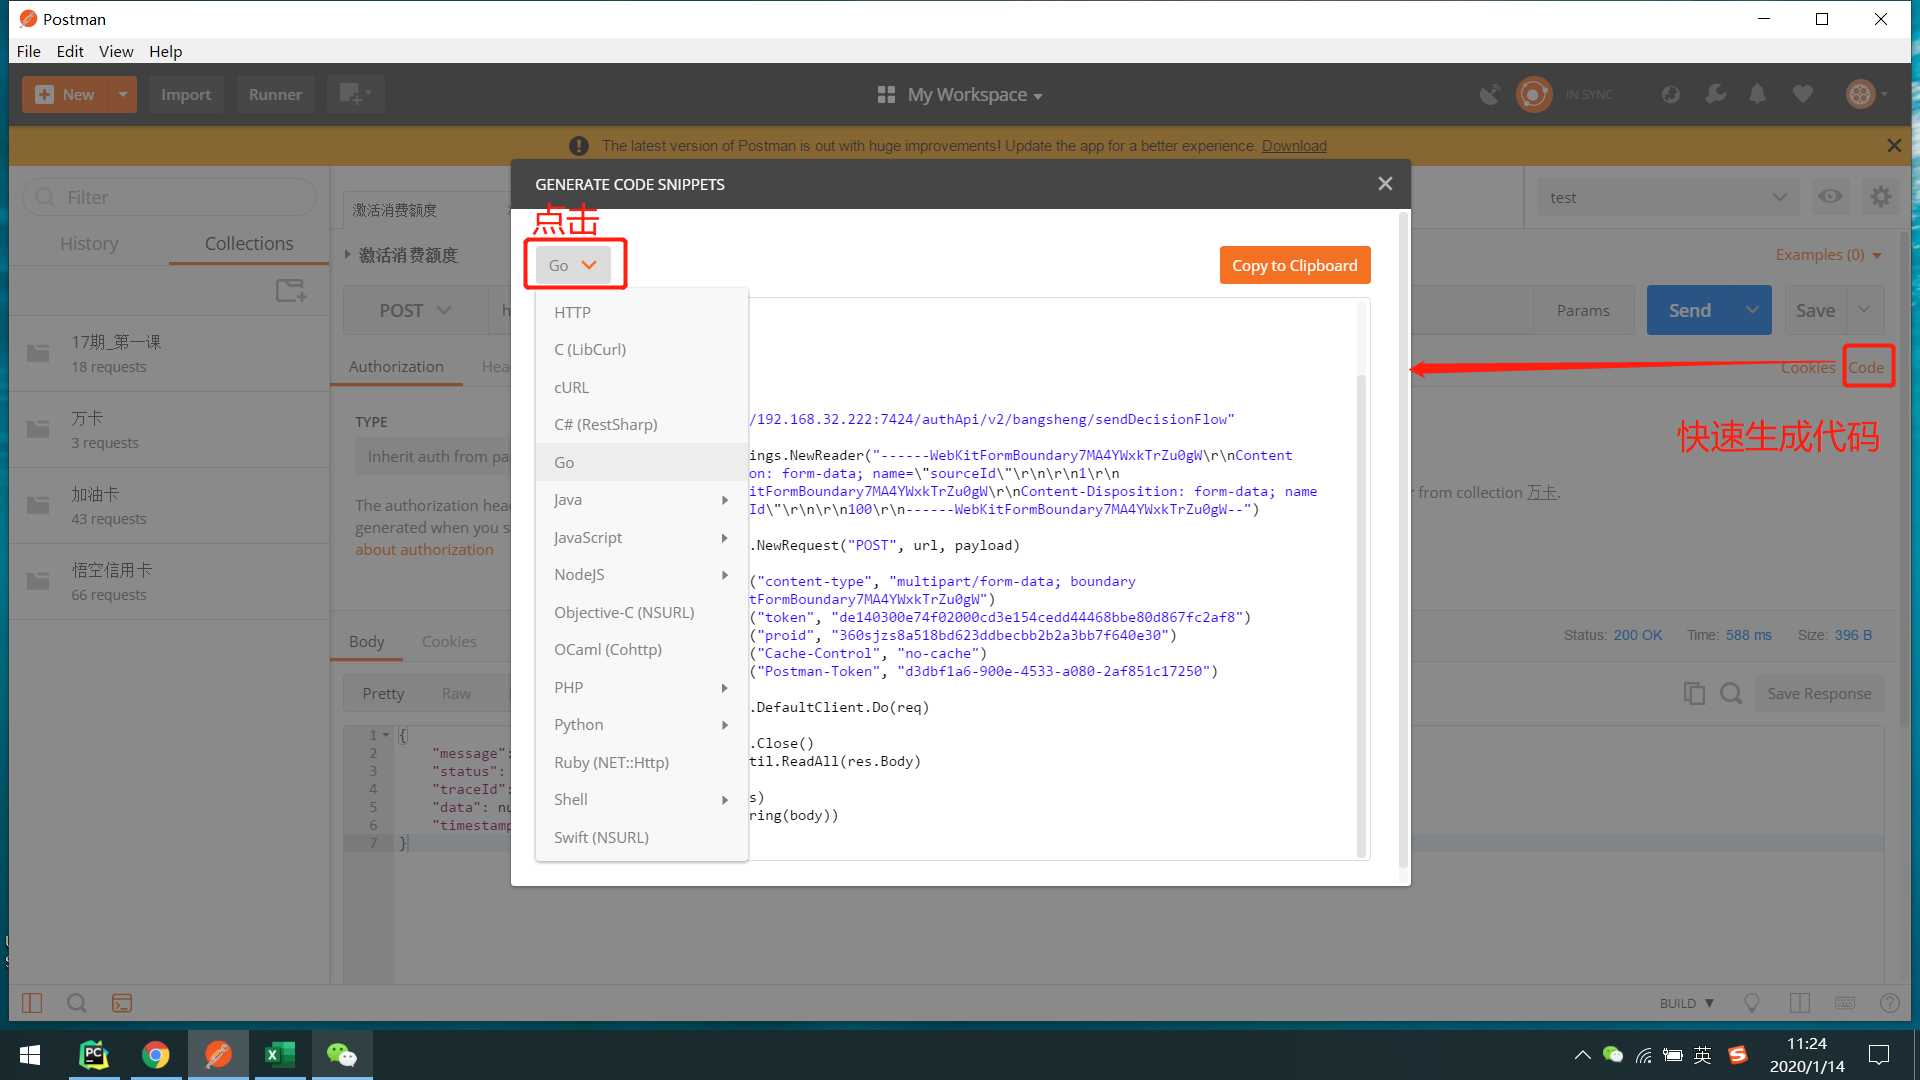Select Go from the language dropdown
This screenshot has height=1080, width=1920.
[566, 462]
